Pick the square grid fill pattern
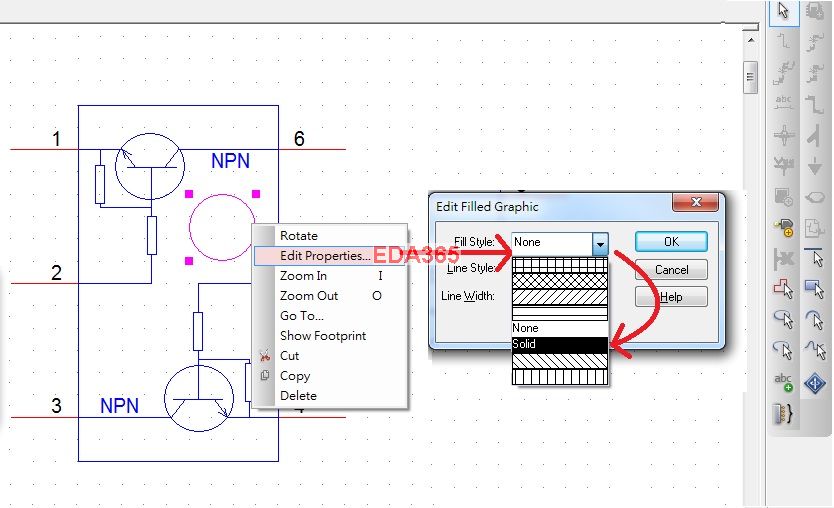 point(560,265)
